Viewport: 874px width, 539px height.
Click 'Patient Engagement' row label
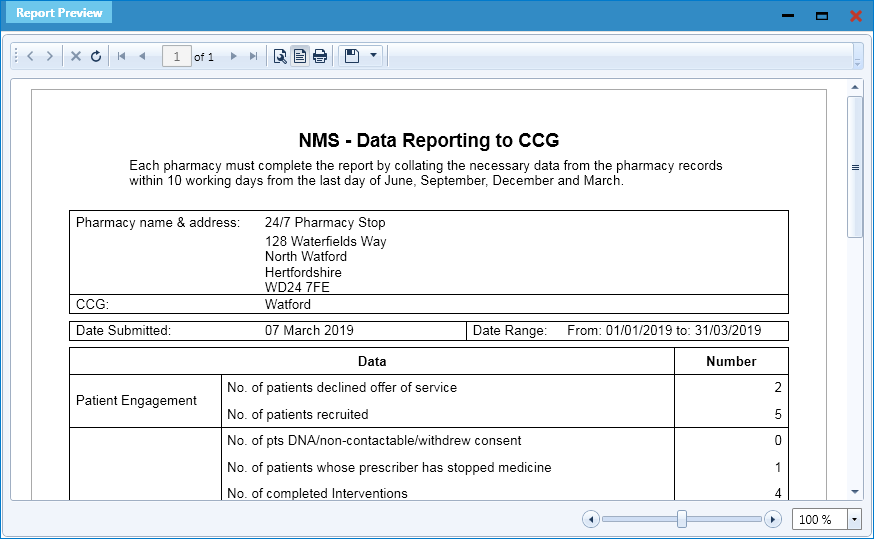(136, 401)
